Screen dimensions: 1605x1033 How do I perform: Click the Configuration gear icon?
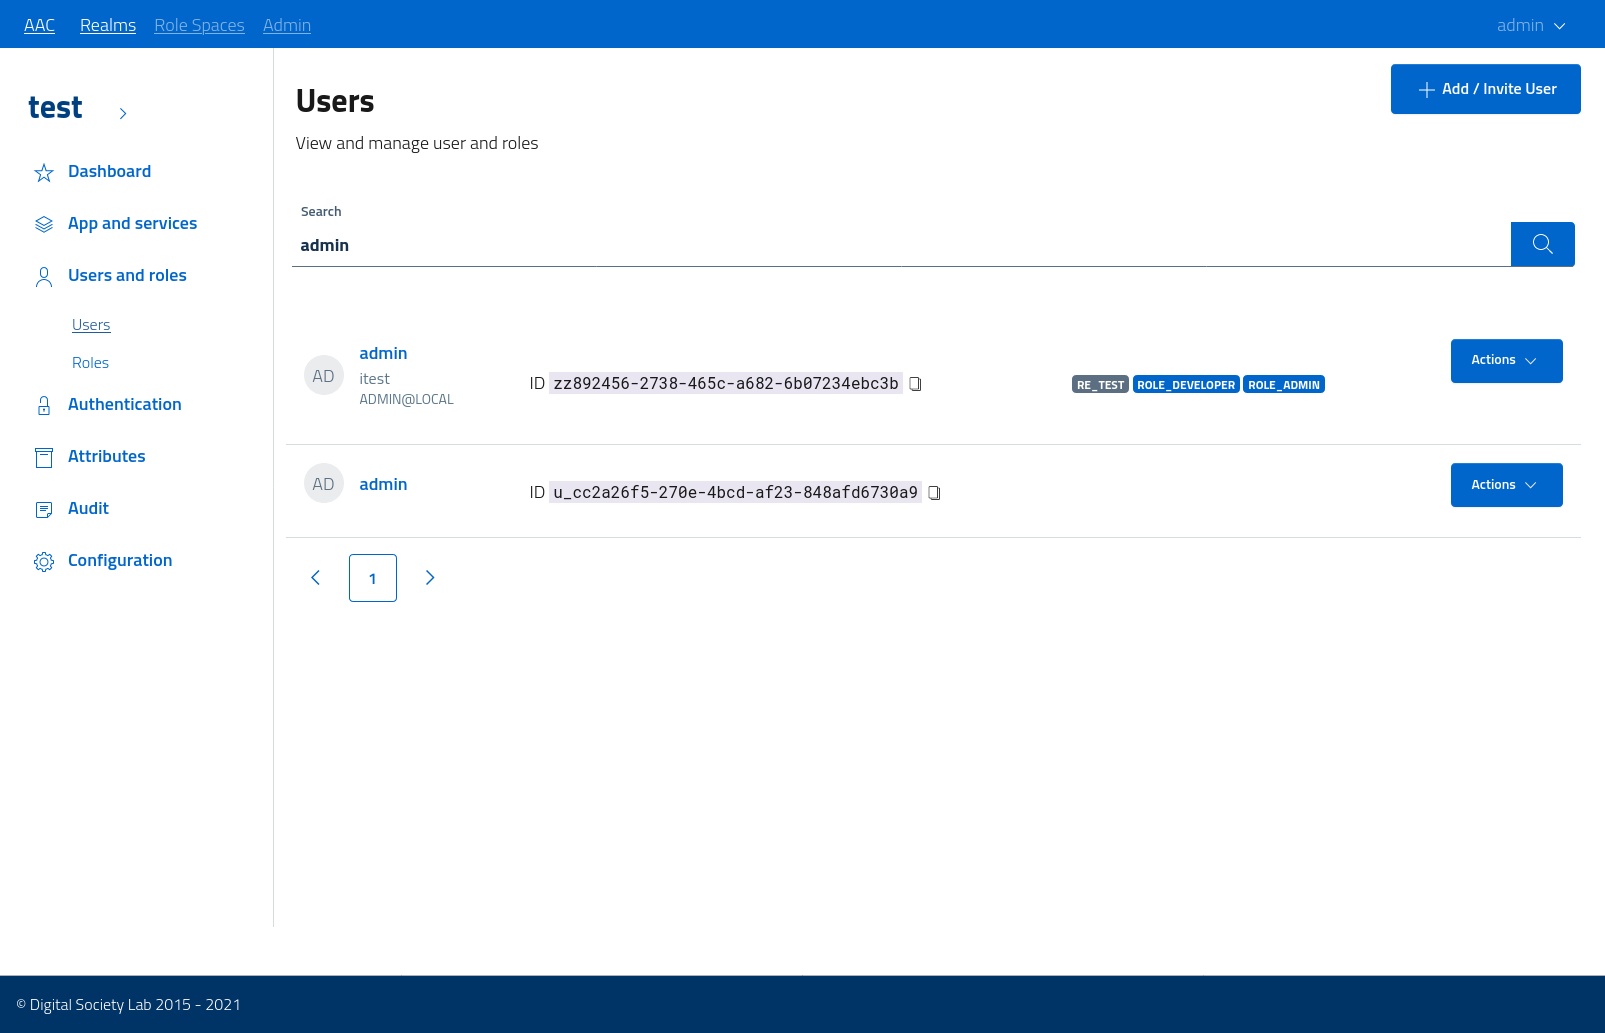coord(44,562)
